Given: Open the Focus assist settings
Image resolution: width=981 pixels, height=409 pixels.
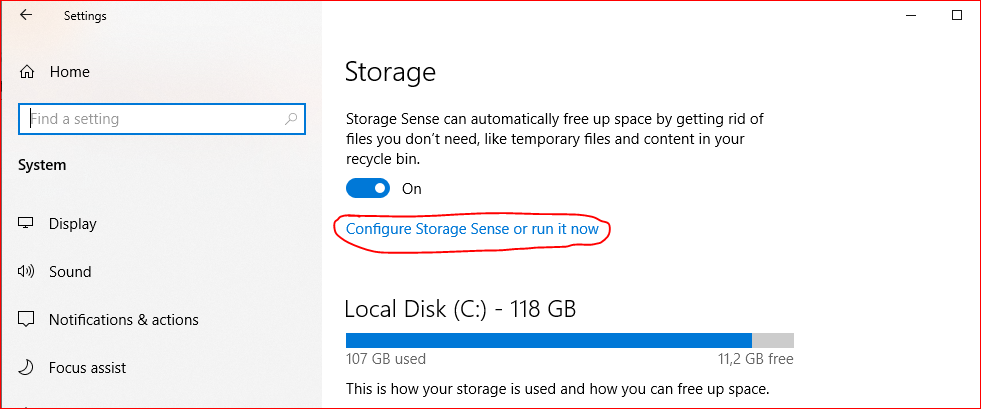Looking at the screenshot, I should pos(88,368).
